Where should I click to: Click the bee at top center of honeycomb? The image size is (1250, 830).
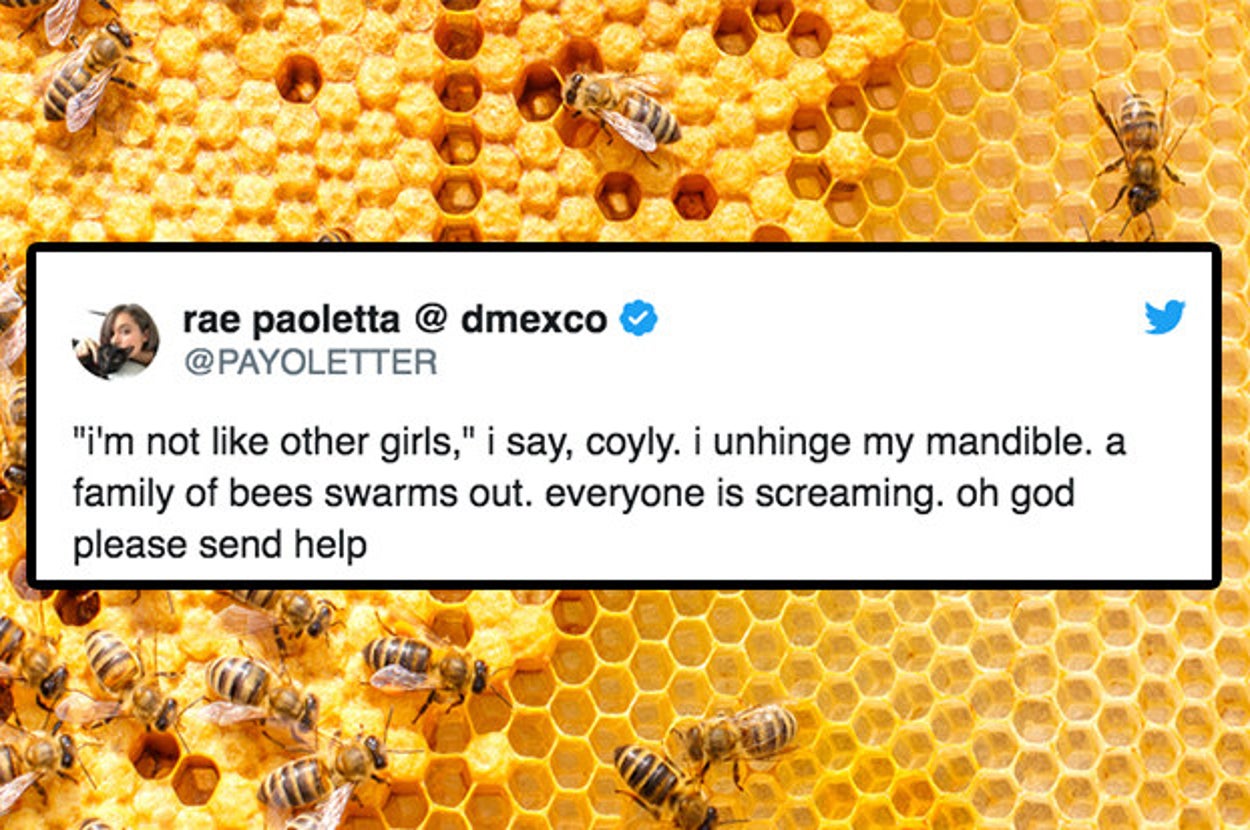[622, 108]
